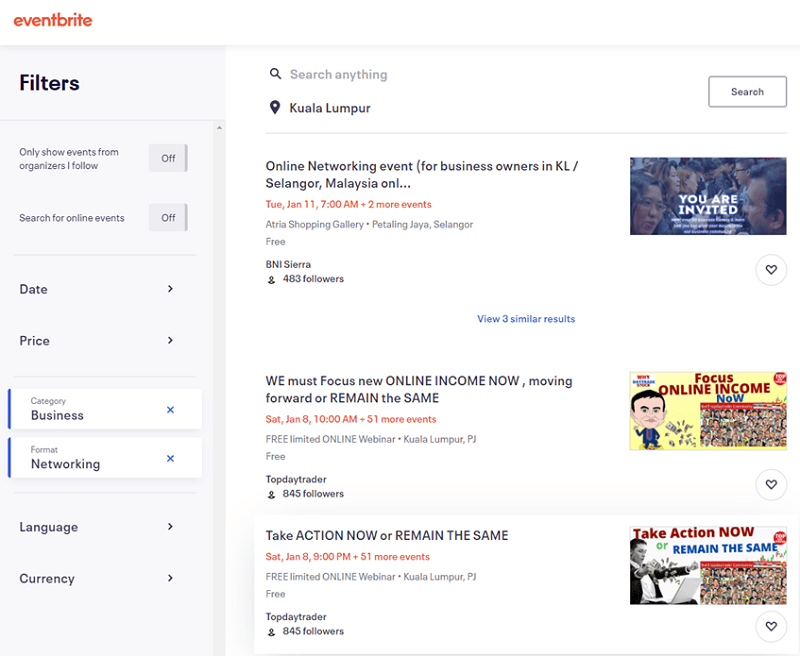
Task: Open View 3 similar results link
Action: 526,319
